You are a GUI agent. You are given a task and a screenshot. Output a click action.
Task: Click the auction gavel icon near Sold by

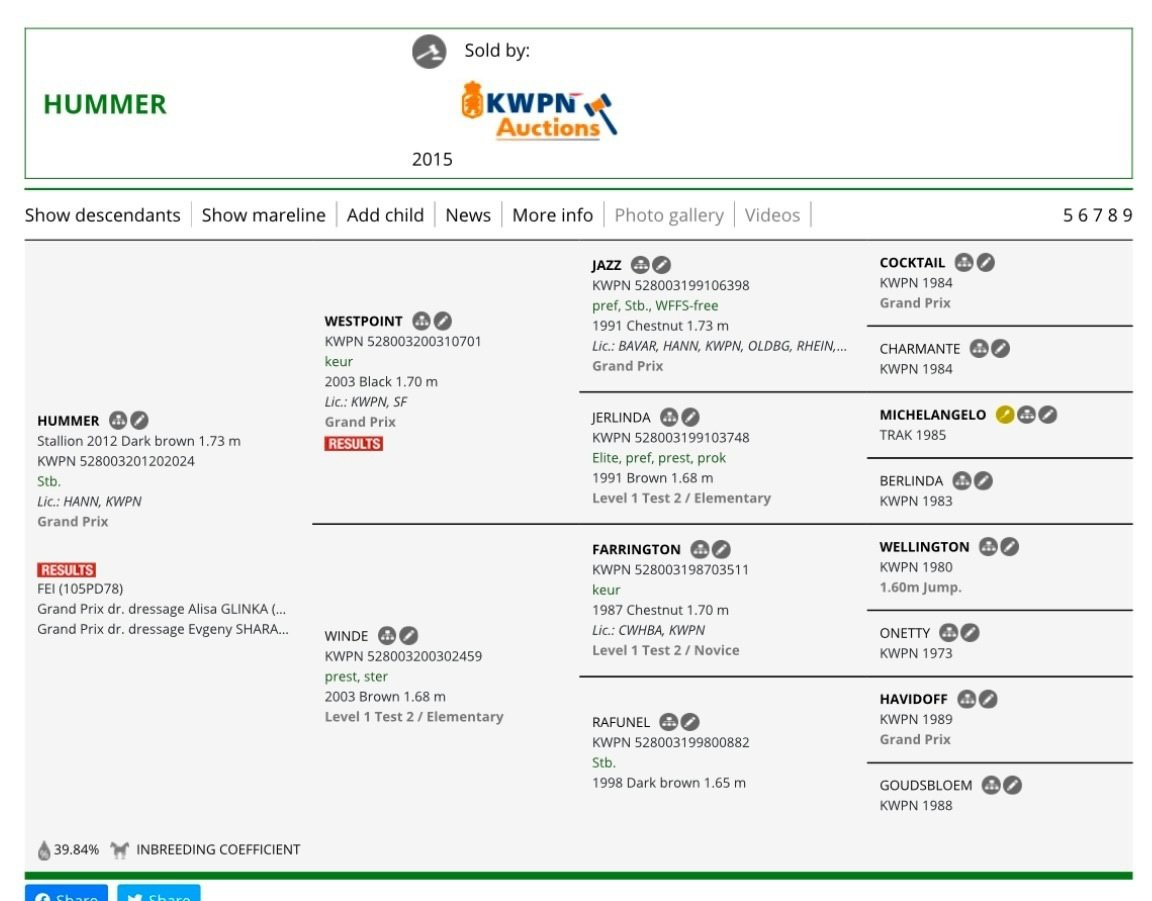coord(429,51)
